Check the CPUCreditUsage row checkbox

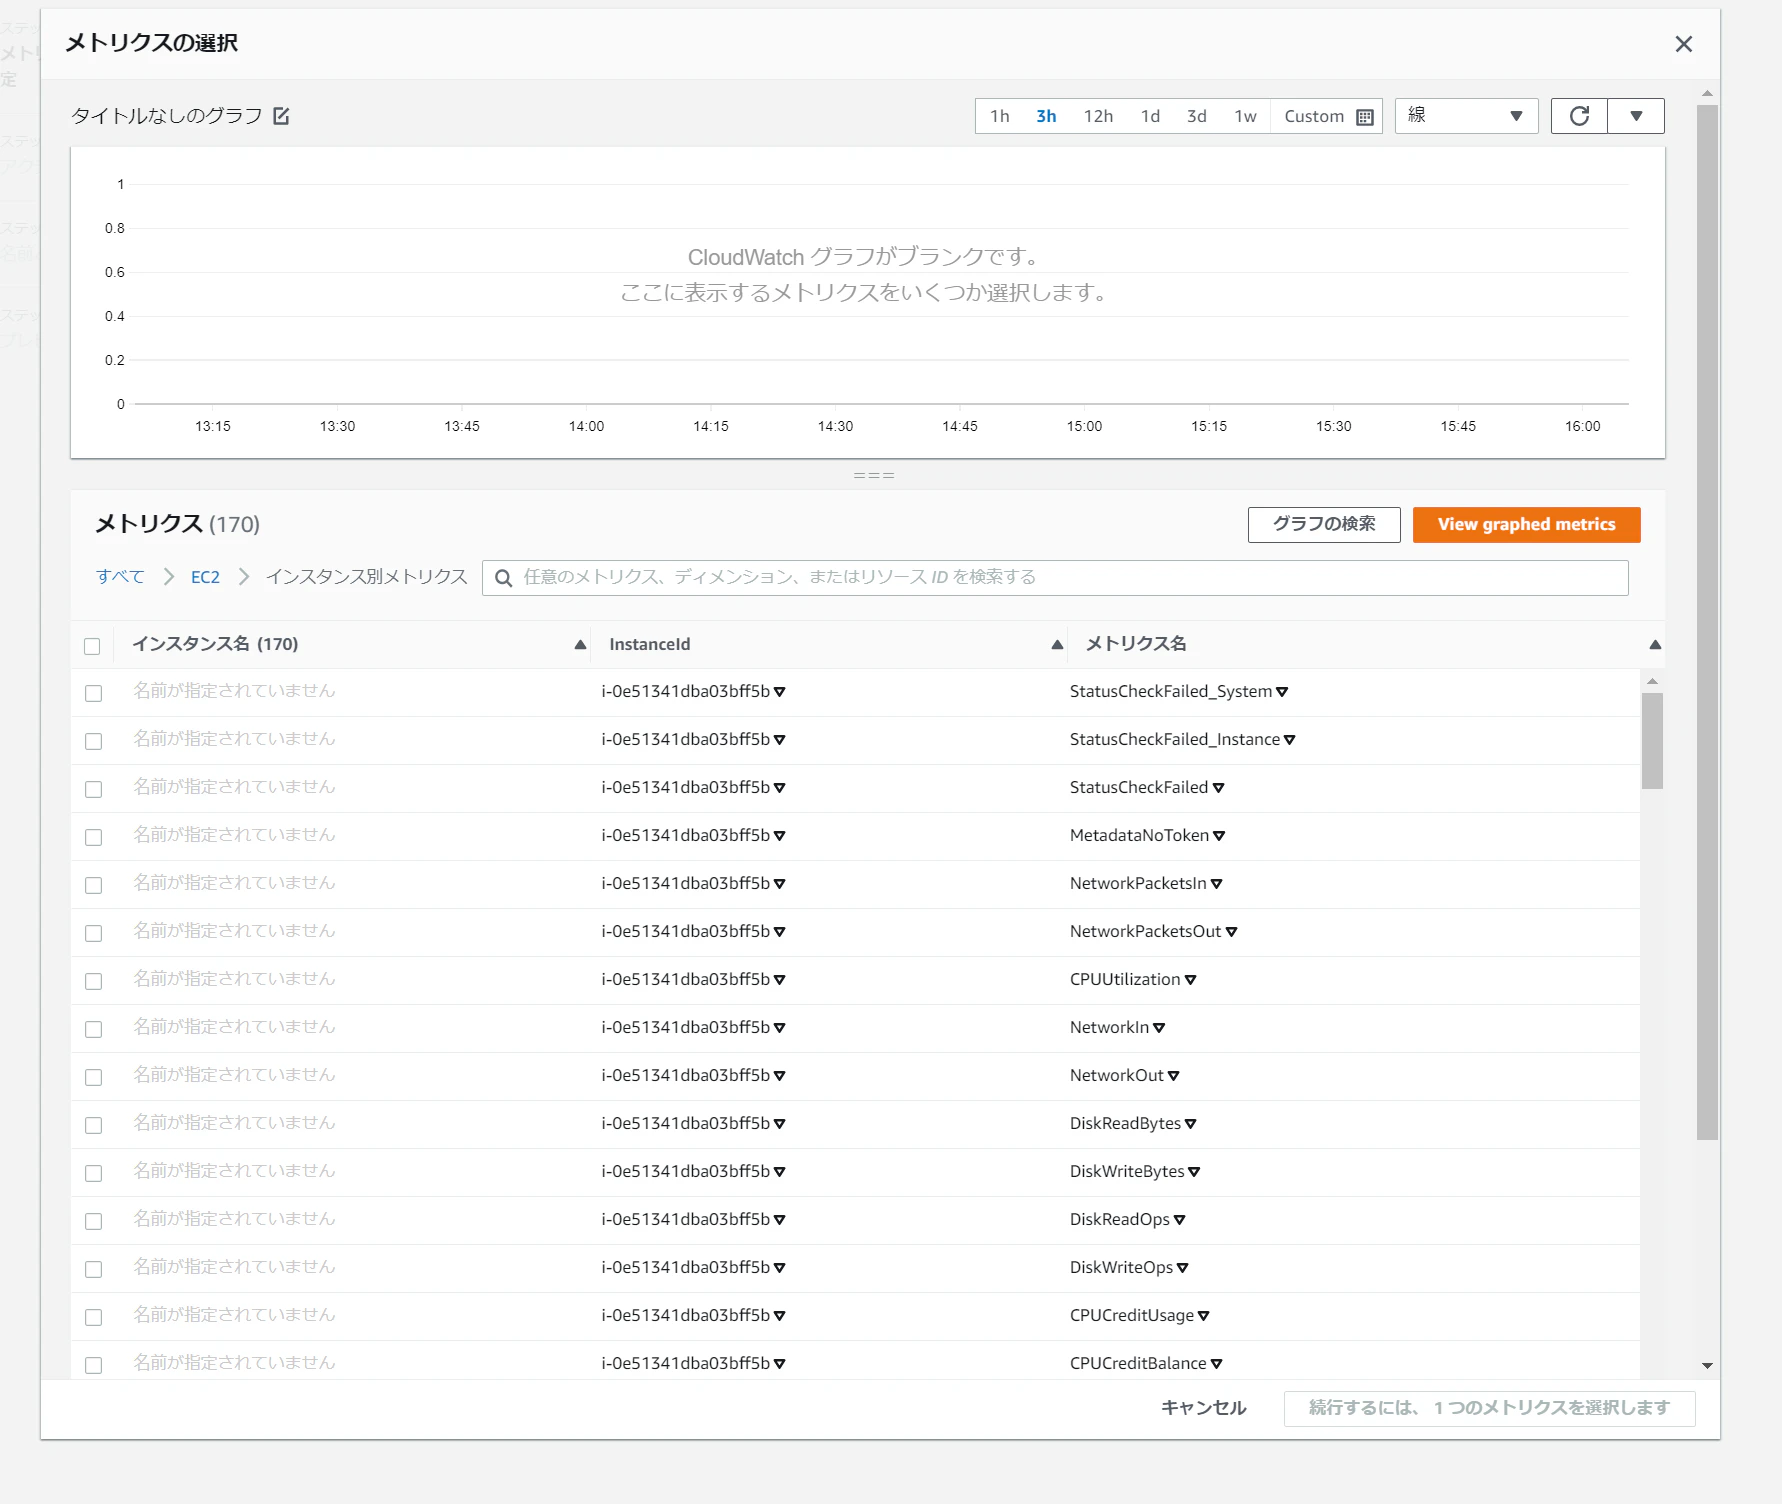pos(94,1317)
